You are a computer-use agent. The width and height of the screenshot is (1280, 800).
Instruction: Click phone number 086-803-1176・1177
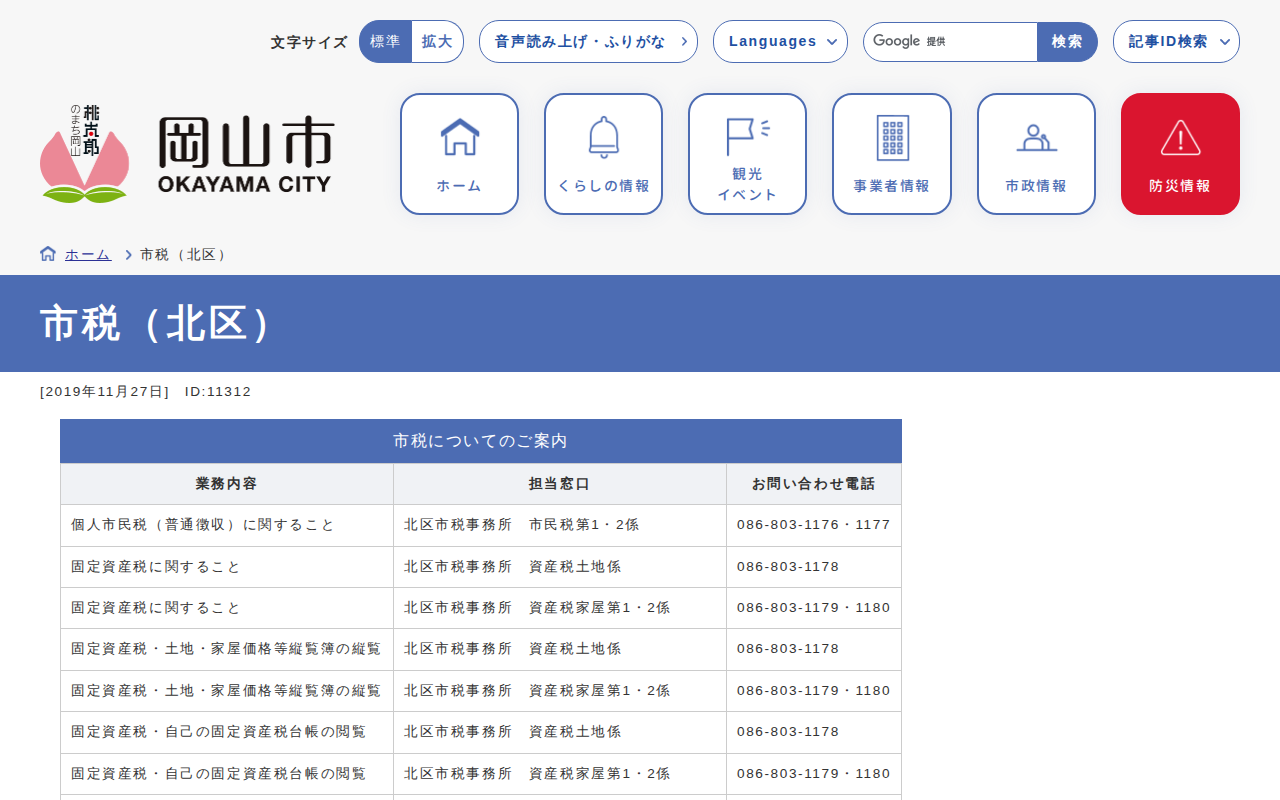click(813, 525)
